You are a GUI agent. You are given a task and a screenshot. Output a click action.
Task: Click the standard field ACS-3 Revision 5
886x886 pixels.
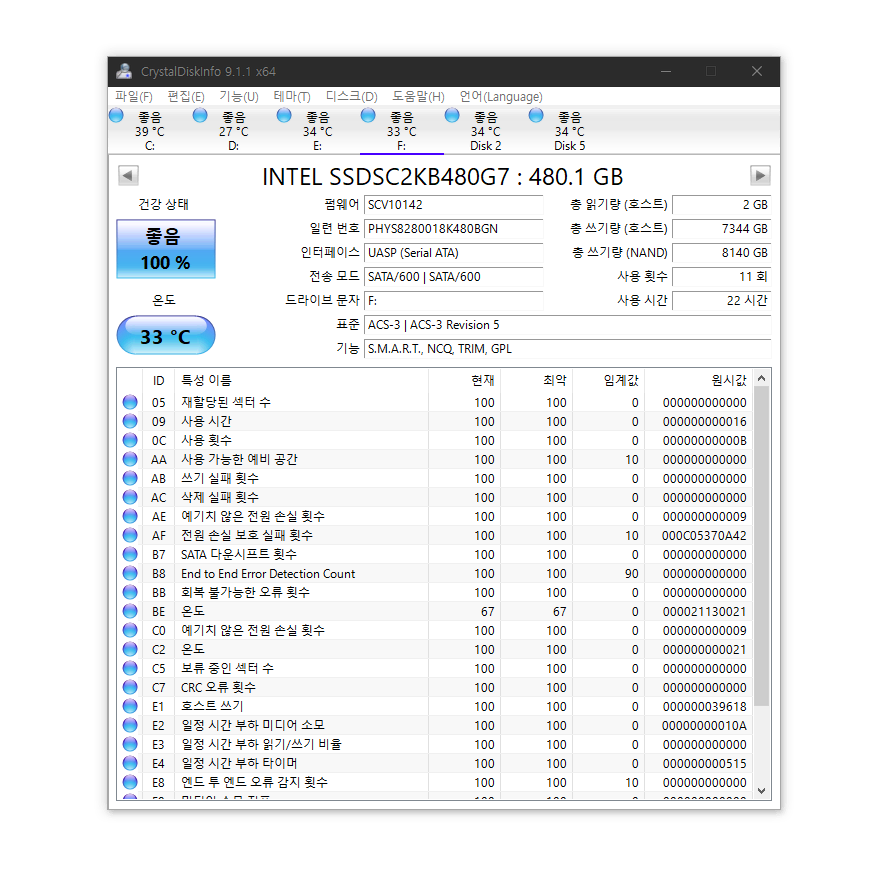[568, 325]
